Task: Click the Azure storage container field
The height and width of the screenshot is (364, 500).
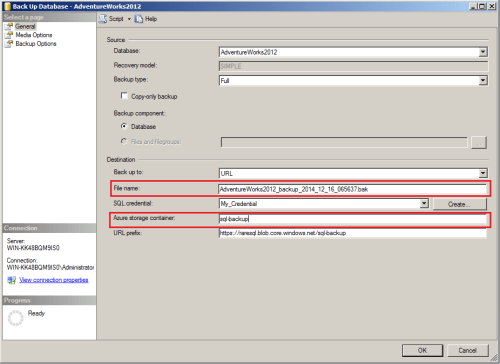Action: click(x=352, y=219)
